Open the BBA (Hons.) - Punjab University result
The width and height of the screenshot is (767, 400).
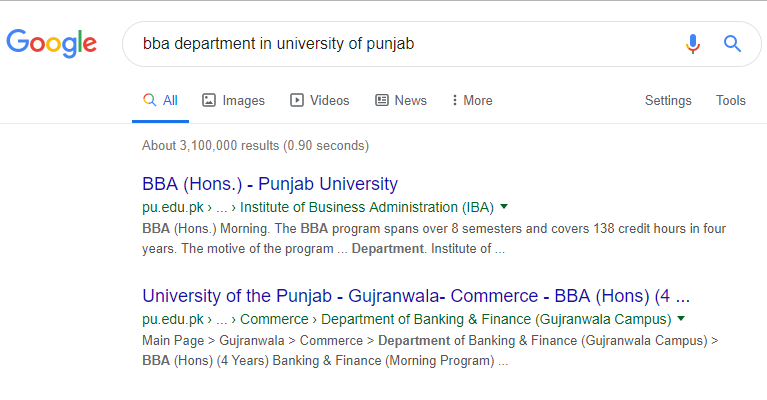[270, 184]
